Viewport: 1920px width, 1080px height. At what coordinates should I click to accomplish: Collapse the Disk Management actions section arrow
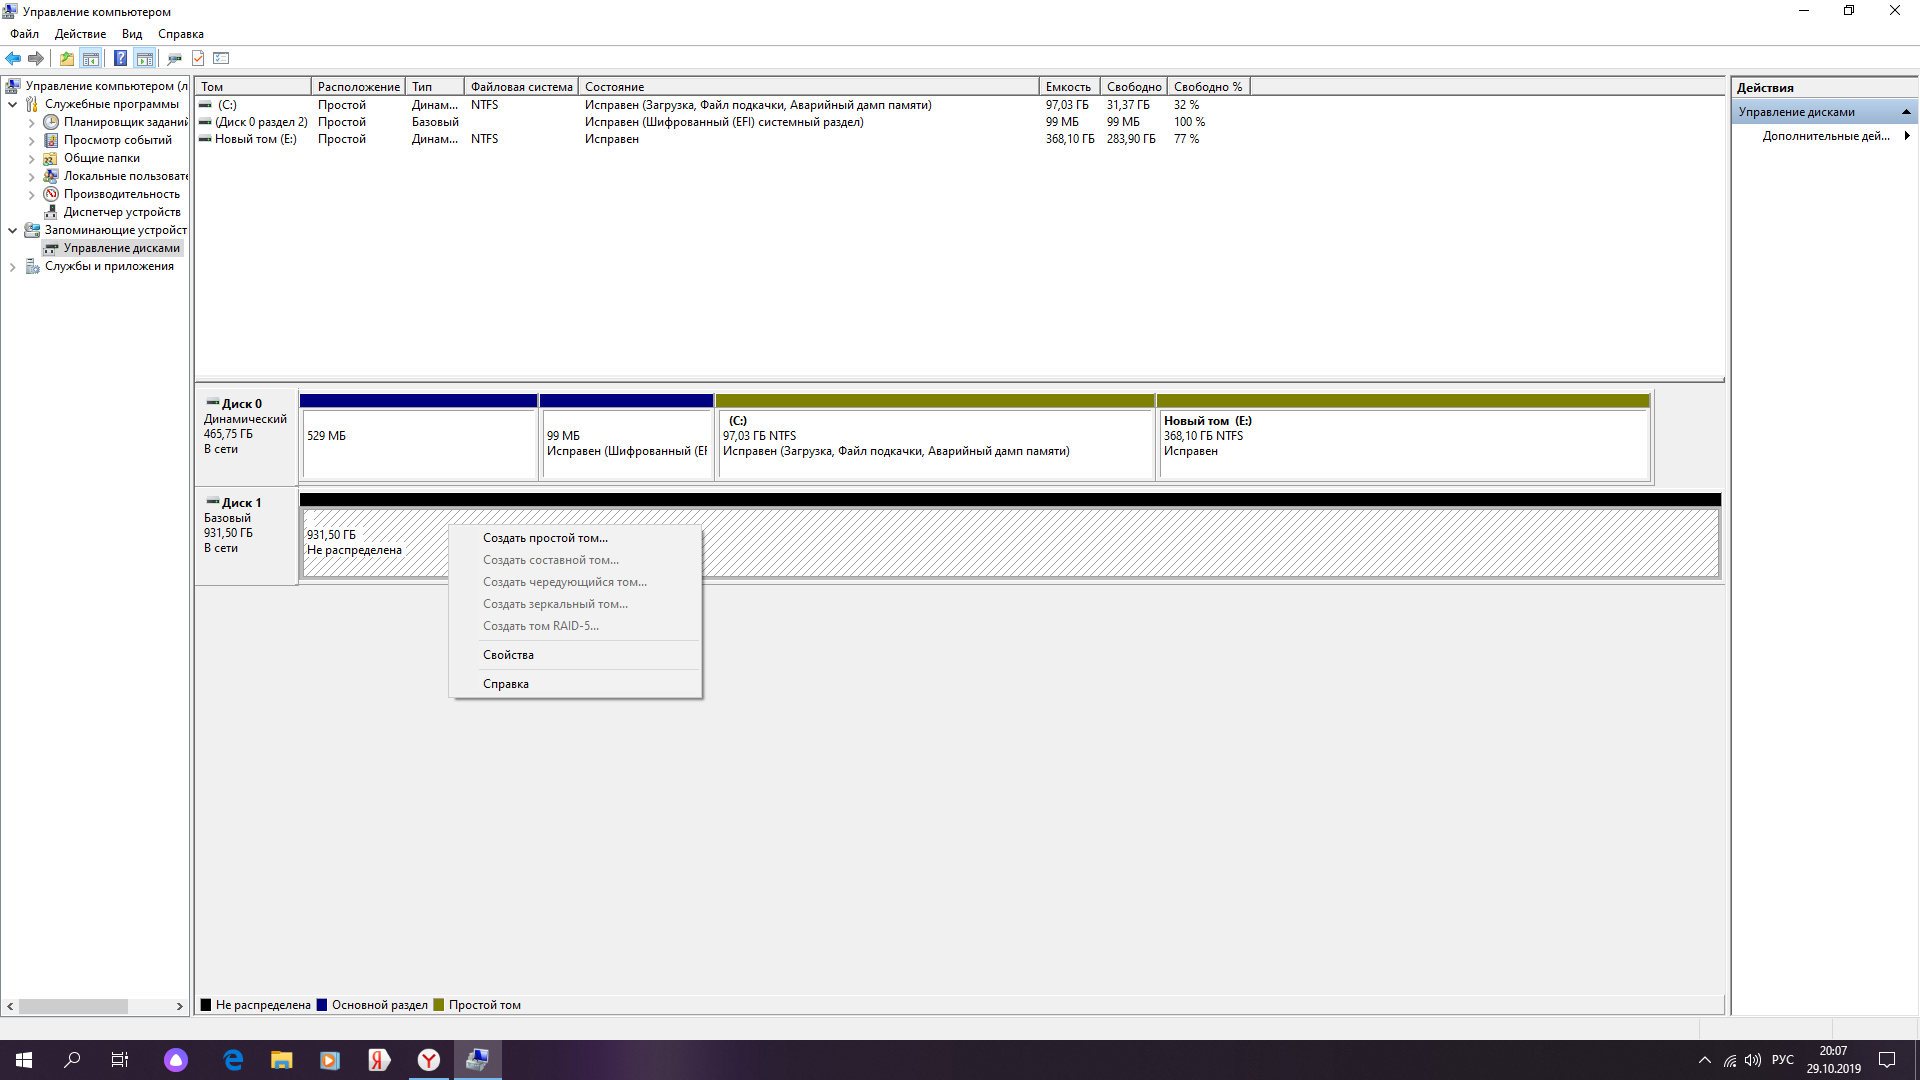coord(1906,112)
